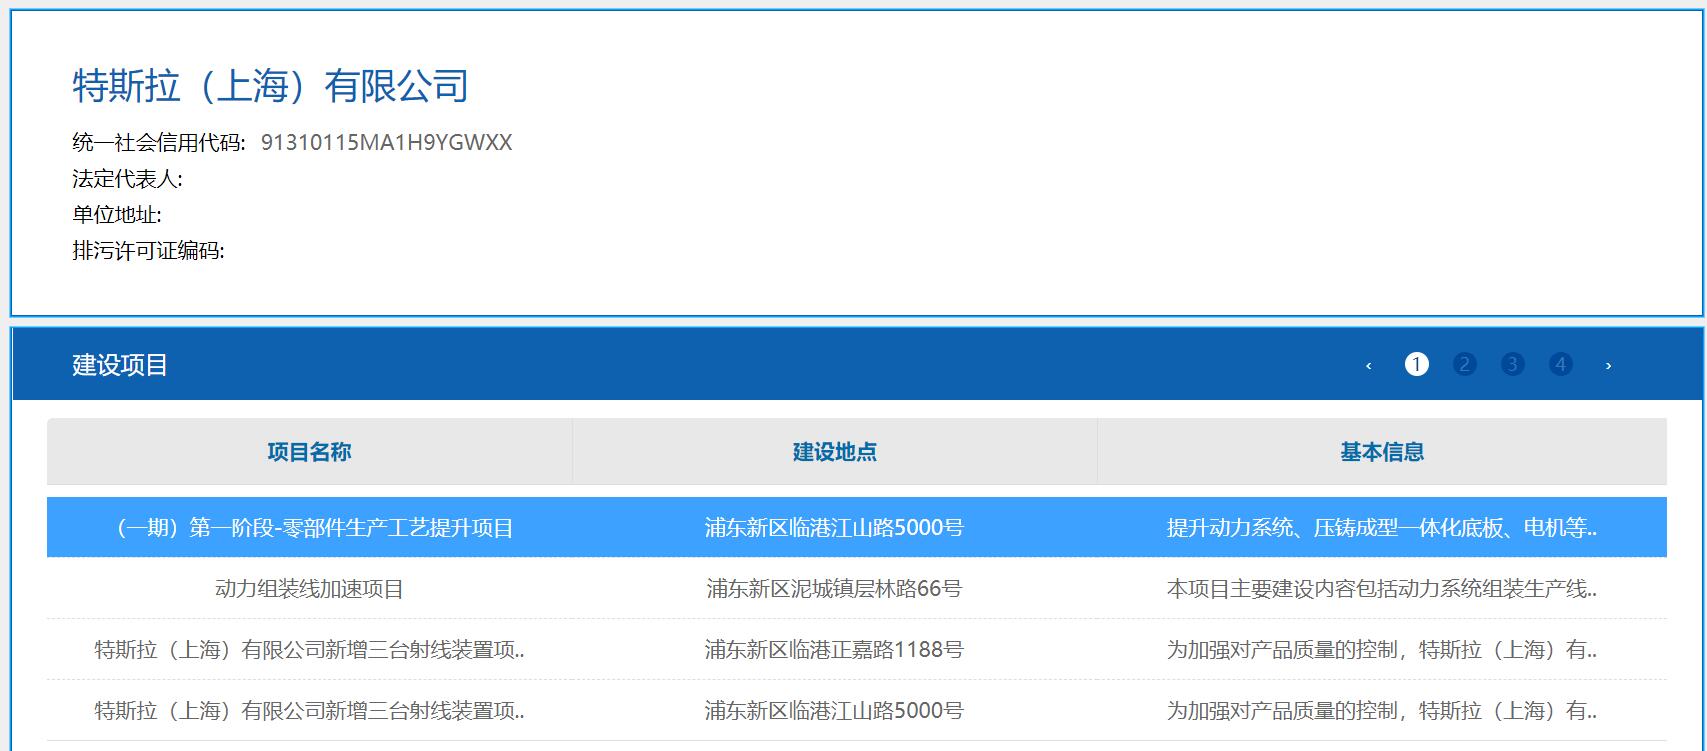Viewport: 1707px width, 751px height.
Task: Click 江山路5000号 in the last table row
Action: click(834, 711)
